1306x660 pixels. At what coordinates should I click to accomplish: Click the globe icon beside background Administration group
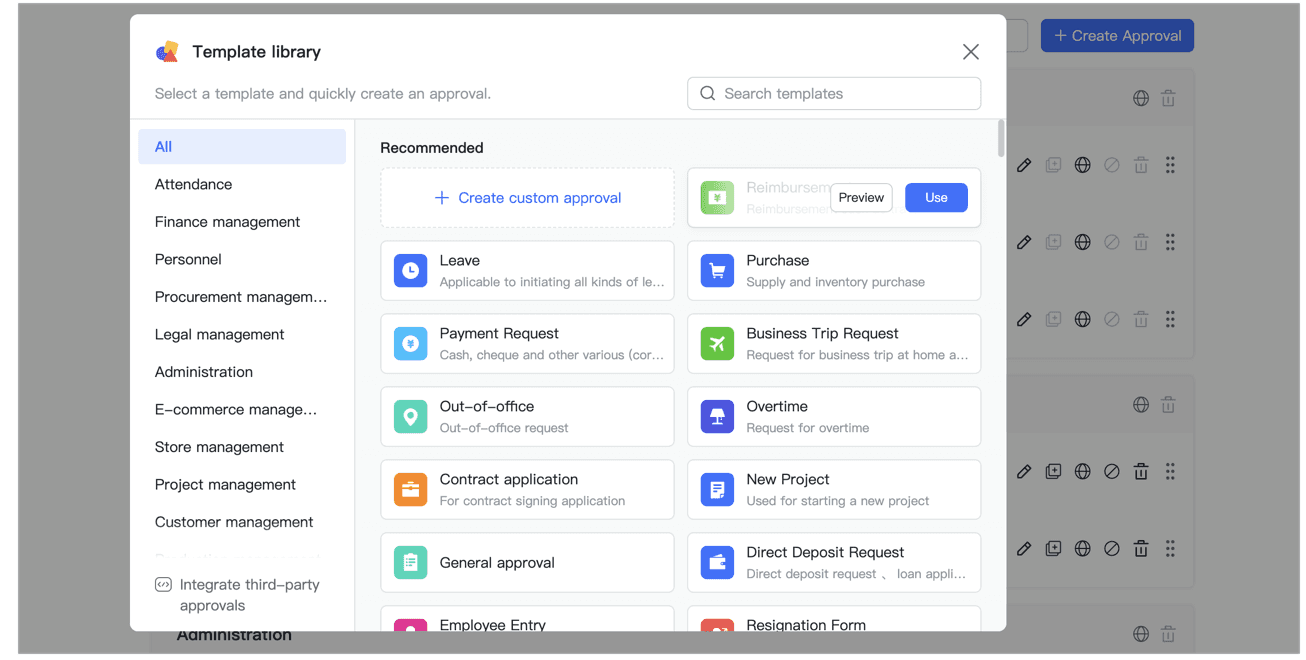[1141, 634]
